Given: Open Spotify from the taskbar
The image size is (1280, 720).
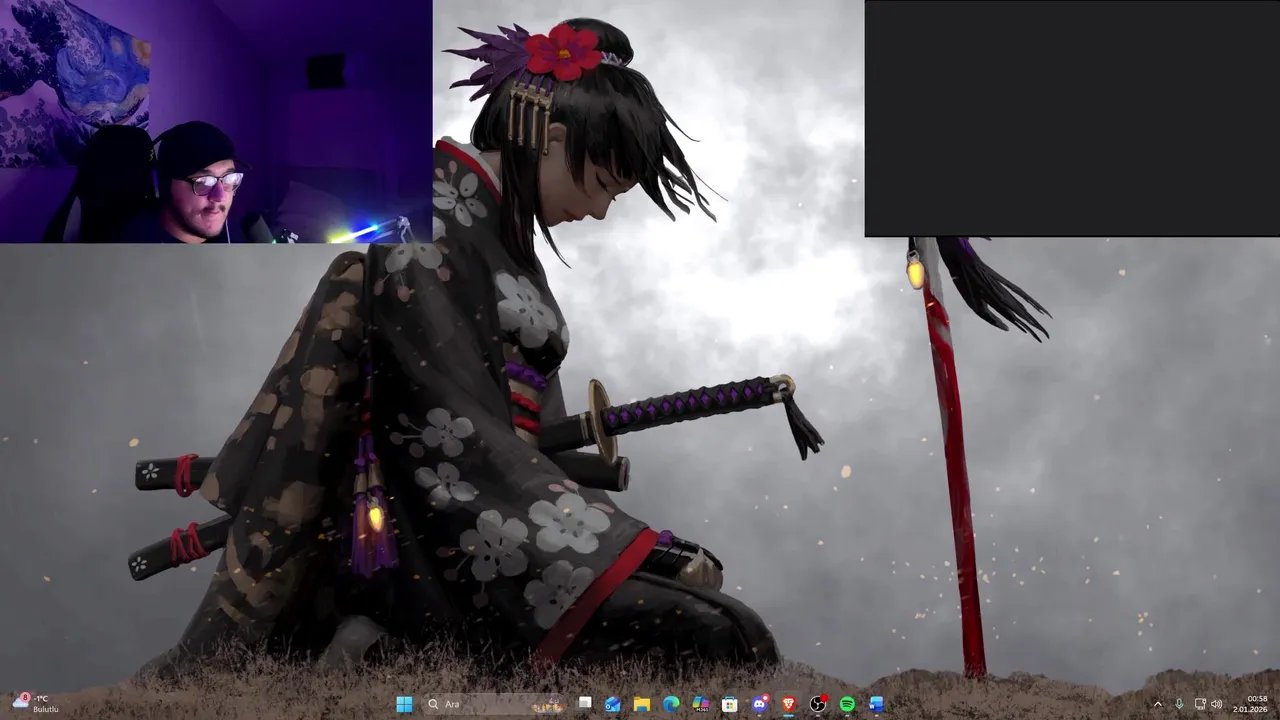Looking at the screenshot, I should 847,704.
